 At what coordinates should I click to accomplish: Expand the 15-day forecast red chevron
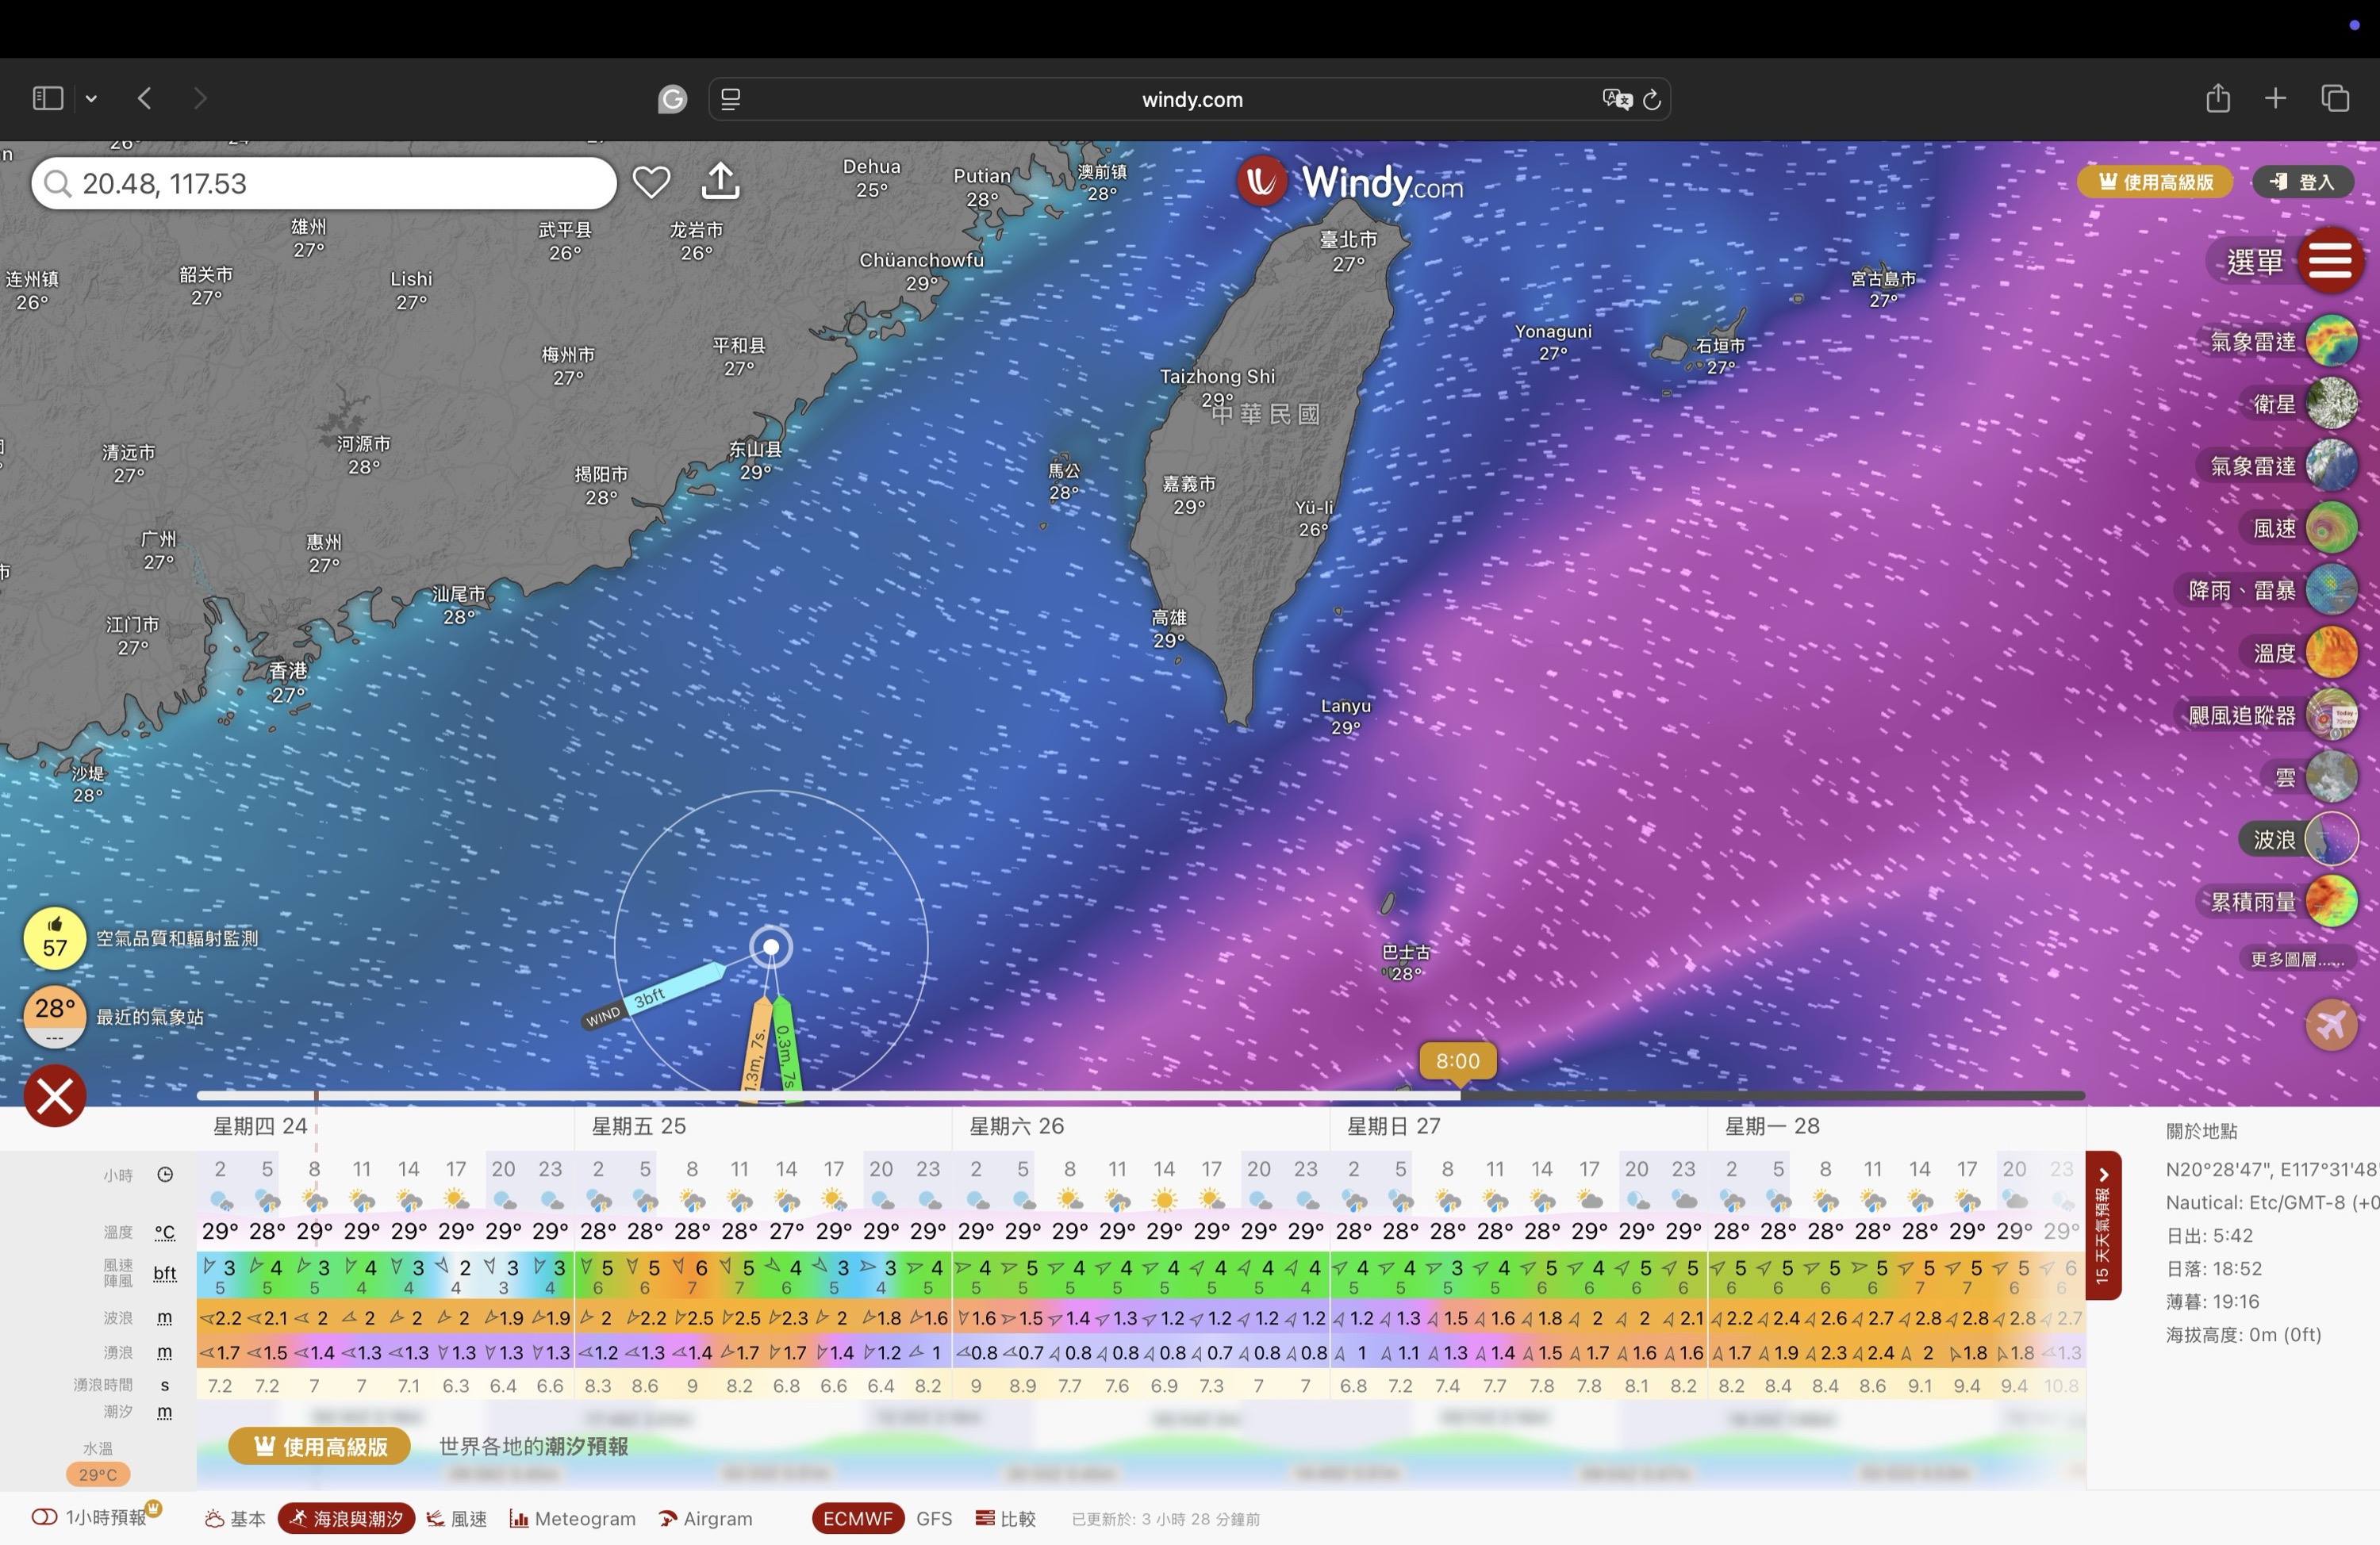pyautogui.click(x=2103, y=1176)
